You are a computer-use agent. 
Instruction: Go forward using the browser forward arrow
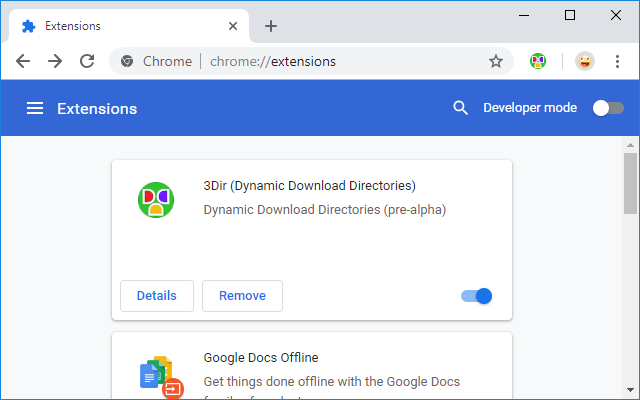tap(55, 61)
